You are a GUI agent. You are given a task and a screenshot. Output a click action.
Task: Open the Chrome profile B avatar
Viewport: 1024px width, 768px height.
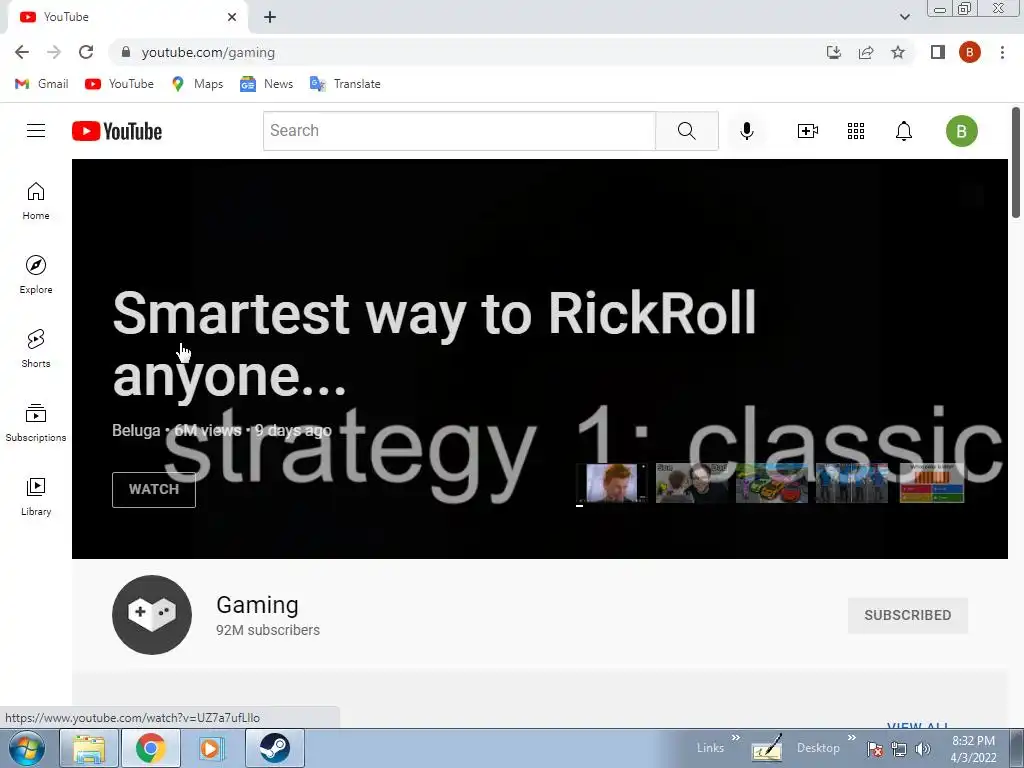point(970,52)
